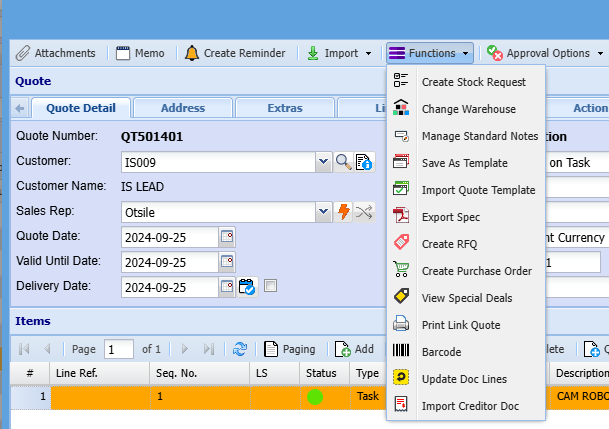Choose Create Purchase Order from Functions menu
Image resolution: width=609 pixels, height=429 pixels.
click(x=476, y=271)
